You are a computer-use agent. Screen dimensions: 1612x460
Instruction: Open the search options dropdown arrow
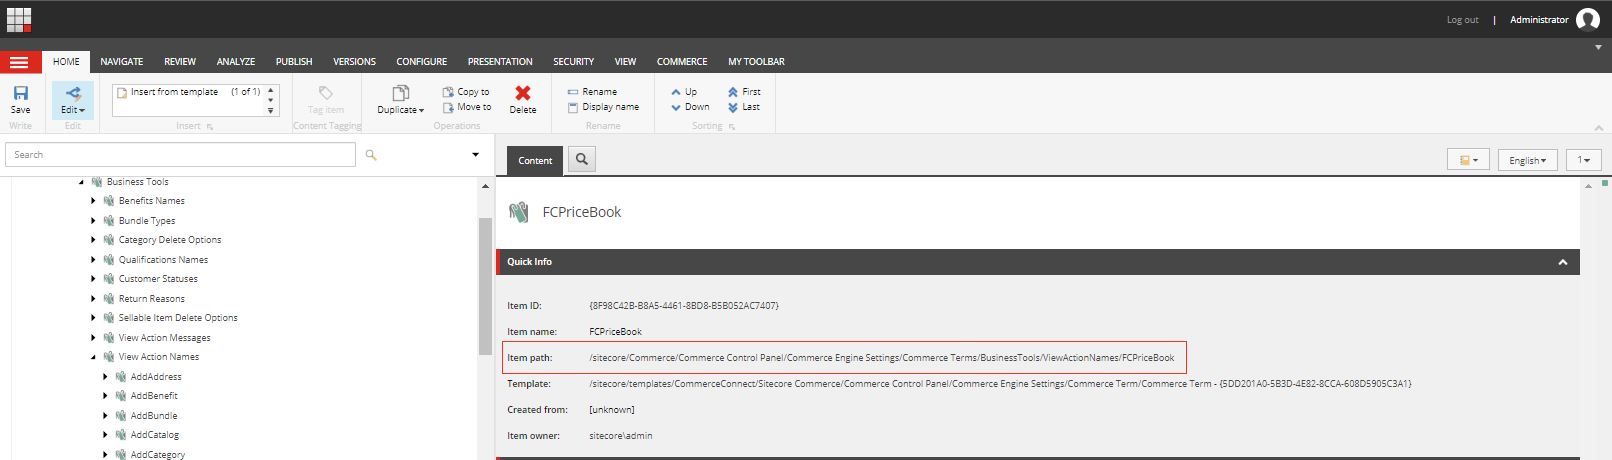[475, 155]
